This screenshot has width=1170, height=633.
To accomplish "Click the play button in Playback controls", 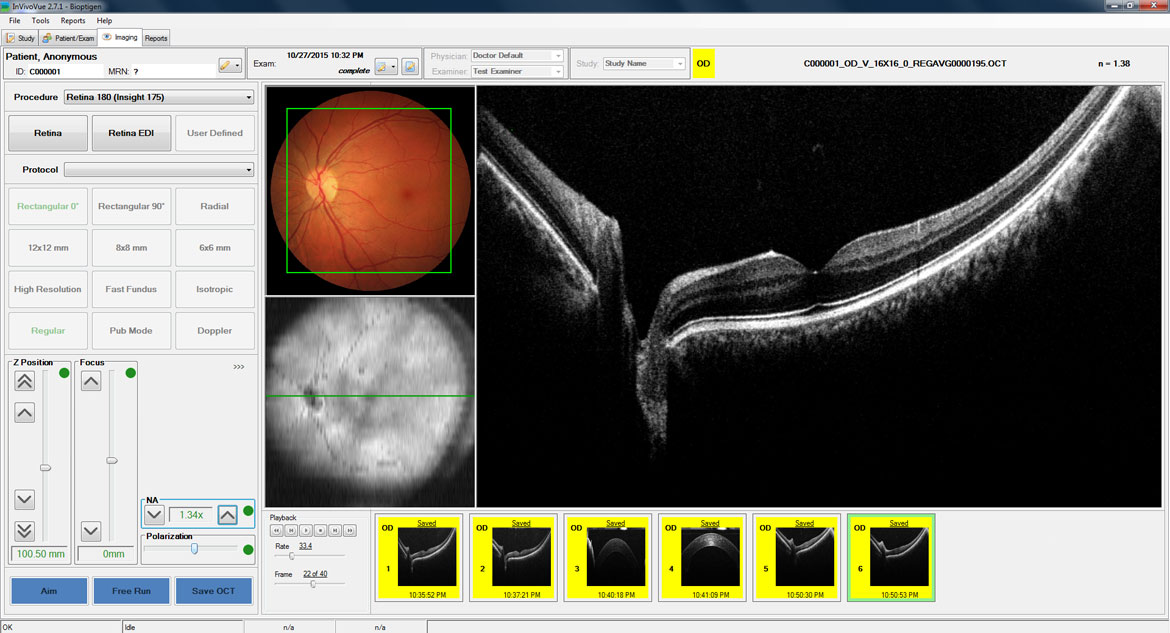I will pyautogui.click(x=306, y=530).
